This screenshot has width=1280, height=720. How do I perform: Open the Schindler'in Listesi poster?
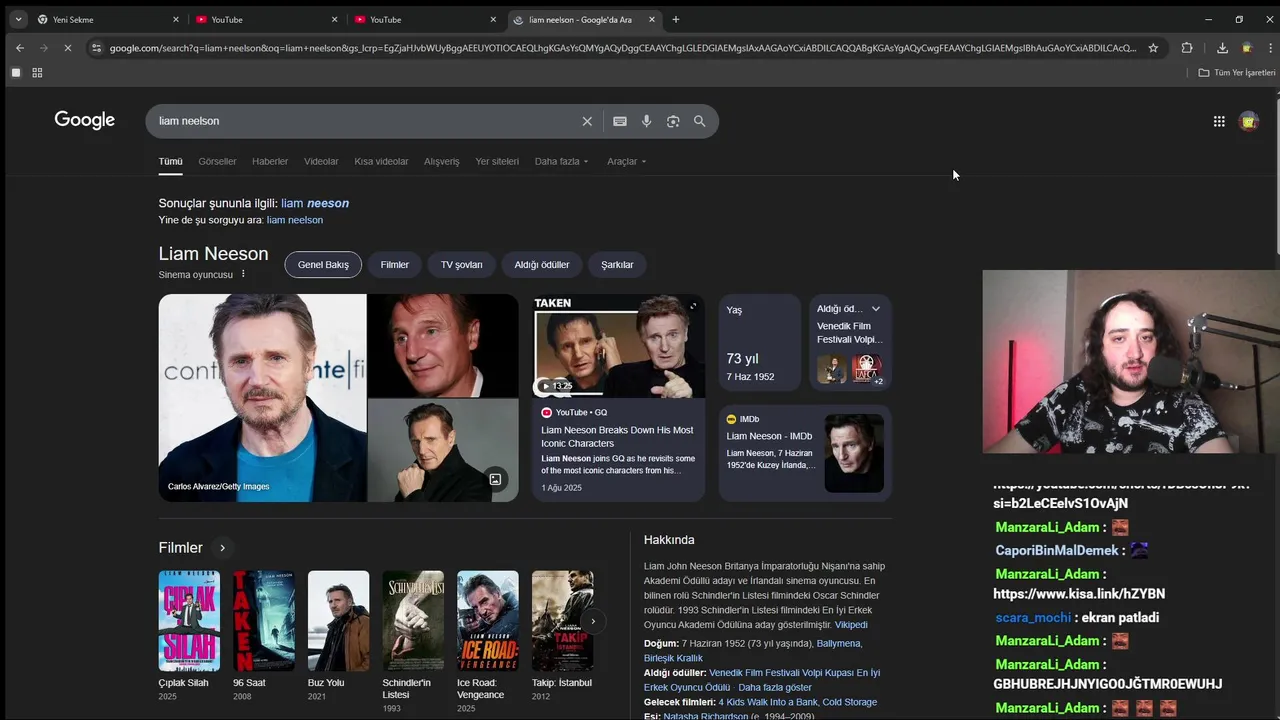click(413, 621)
